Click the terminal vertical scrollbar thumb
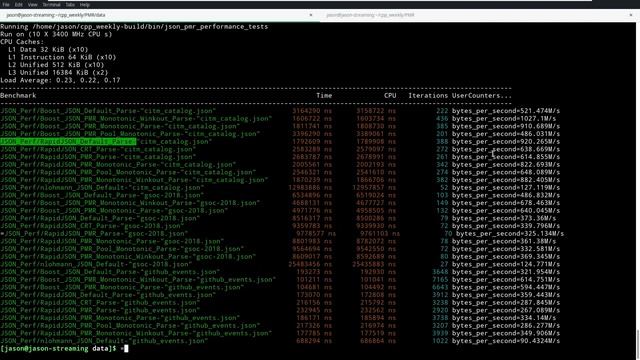The width and height of the screenshot is (640, 360). [638, 345]
